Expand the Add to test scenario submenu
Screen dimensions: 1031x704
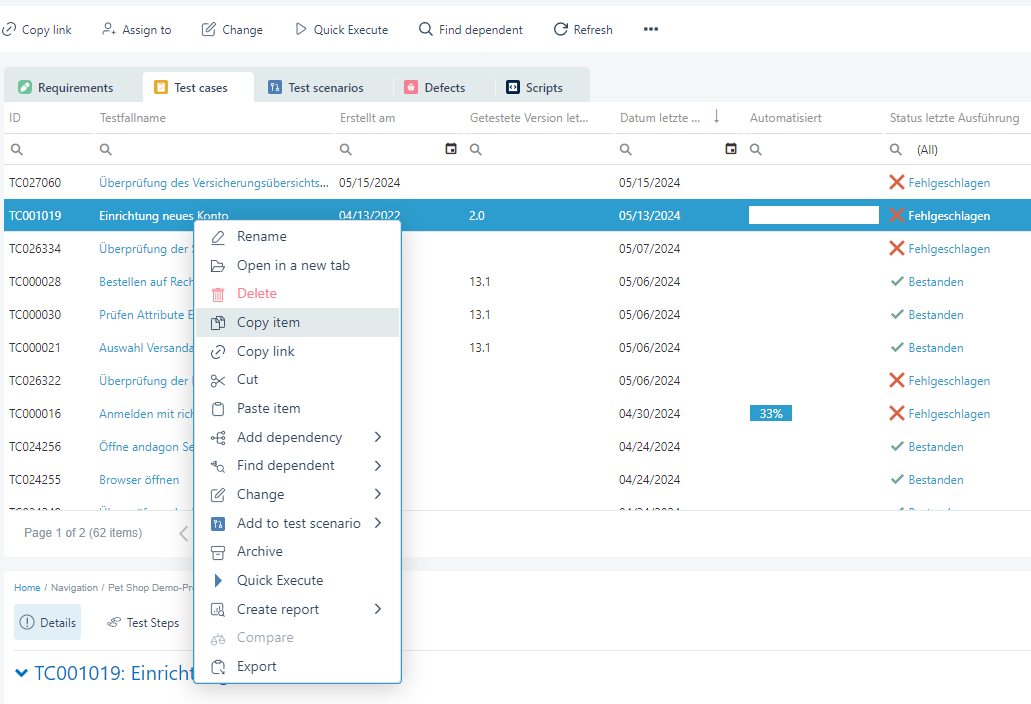[378, 523]
